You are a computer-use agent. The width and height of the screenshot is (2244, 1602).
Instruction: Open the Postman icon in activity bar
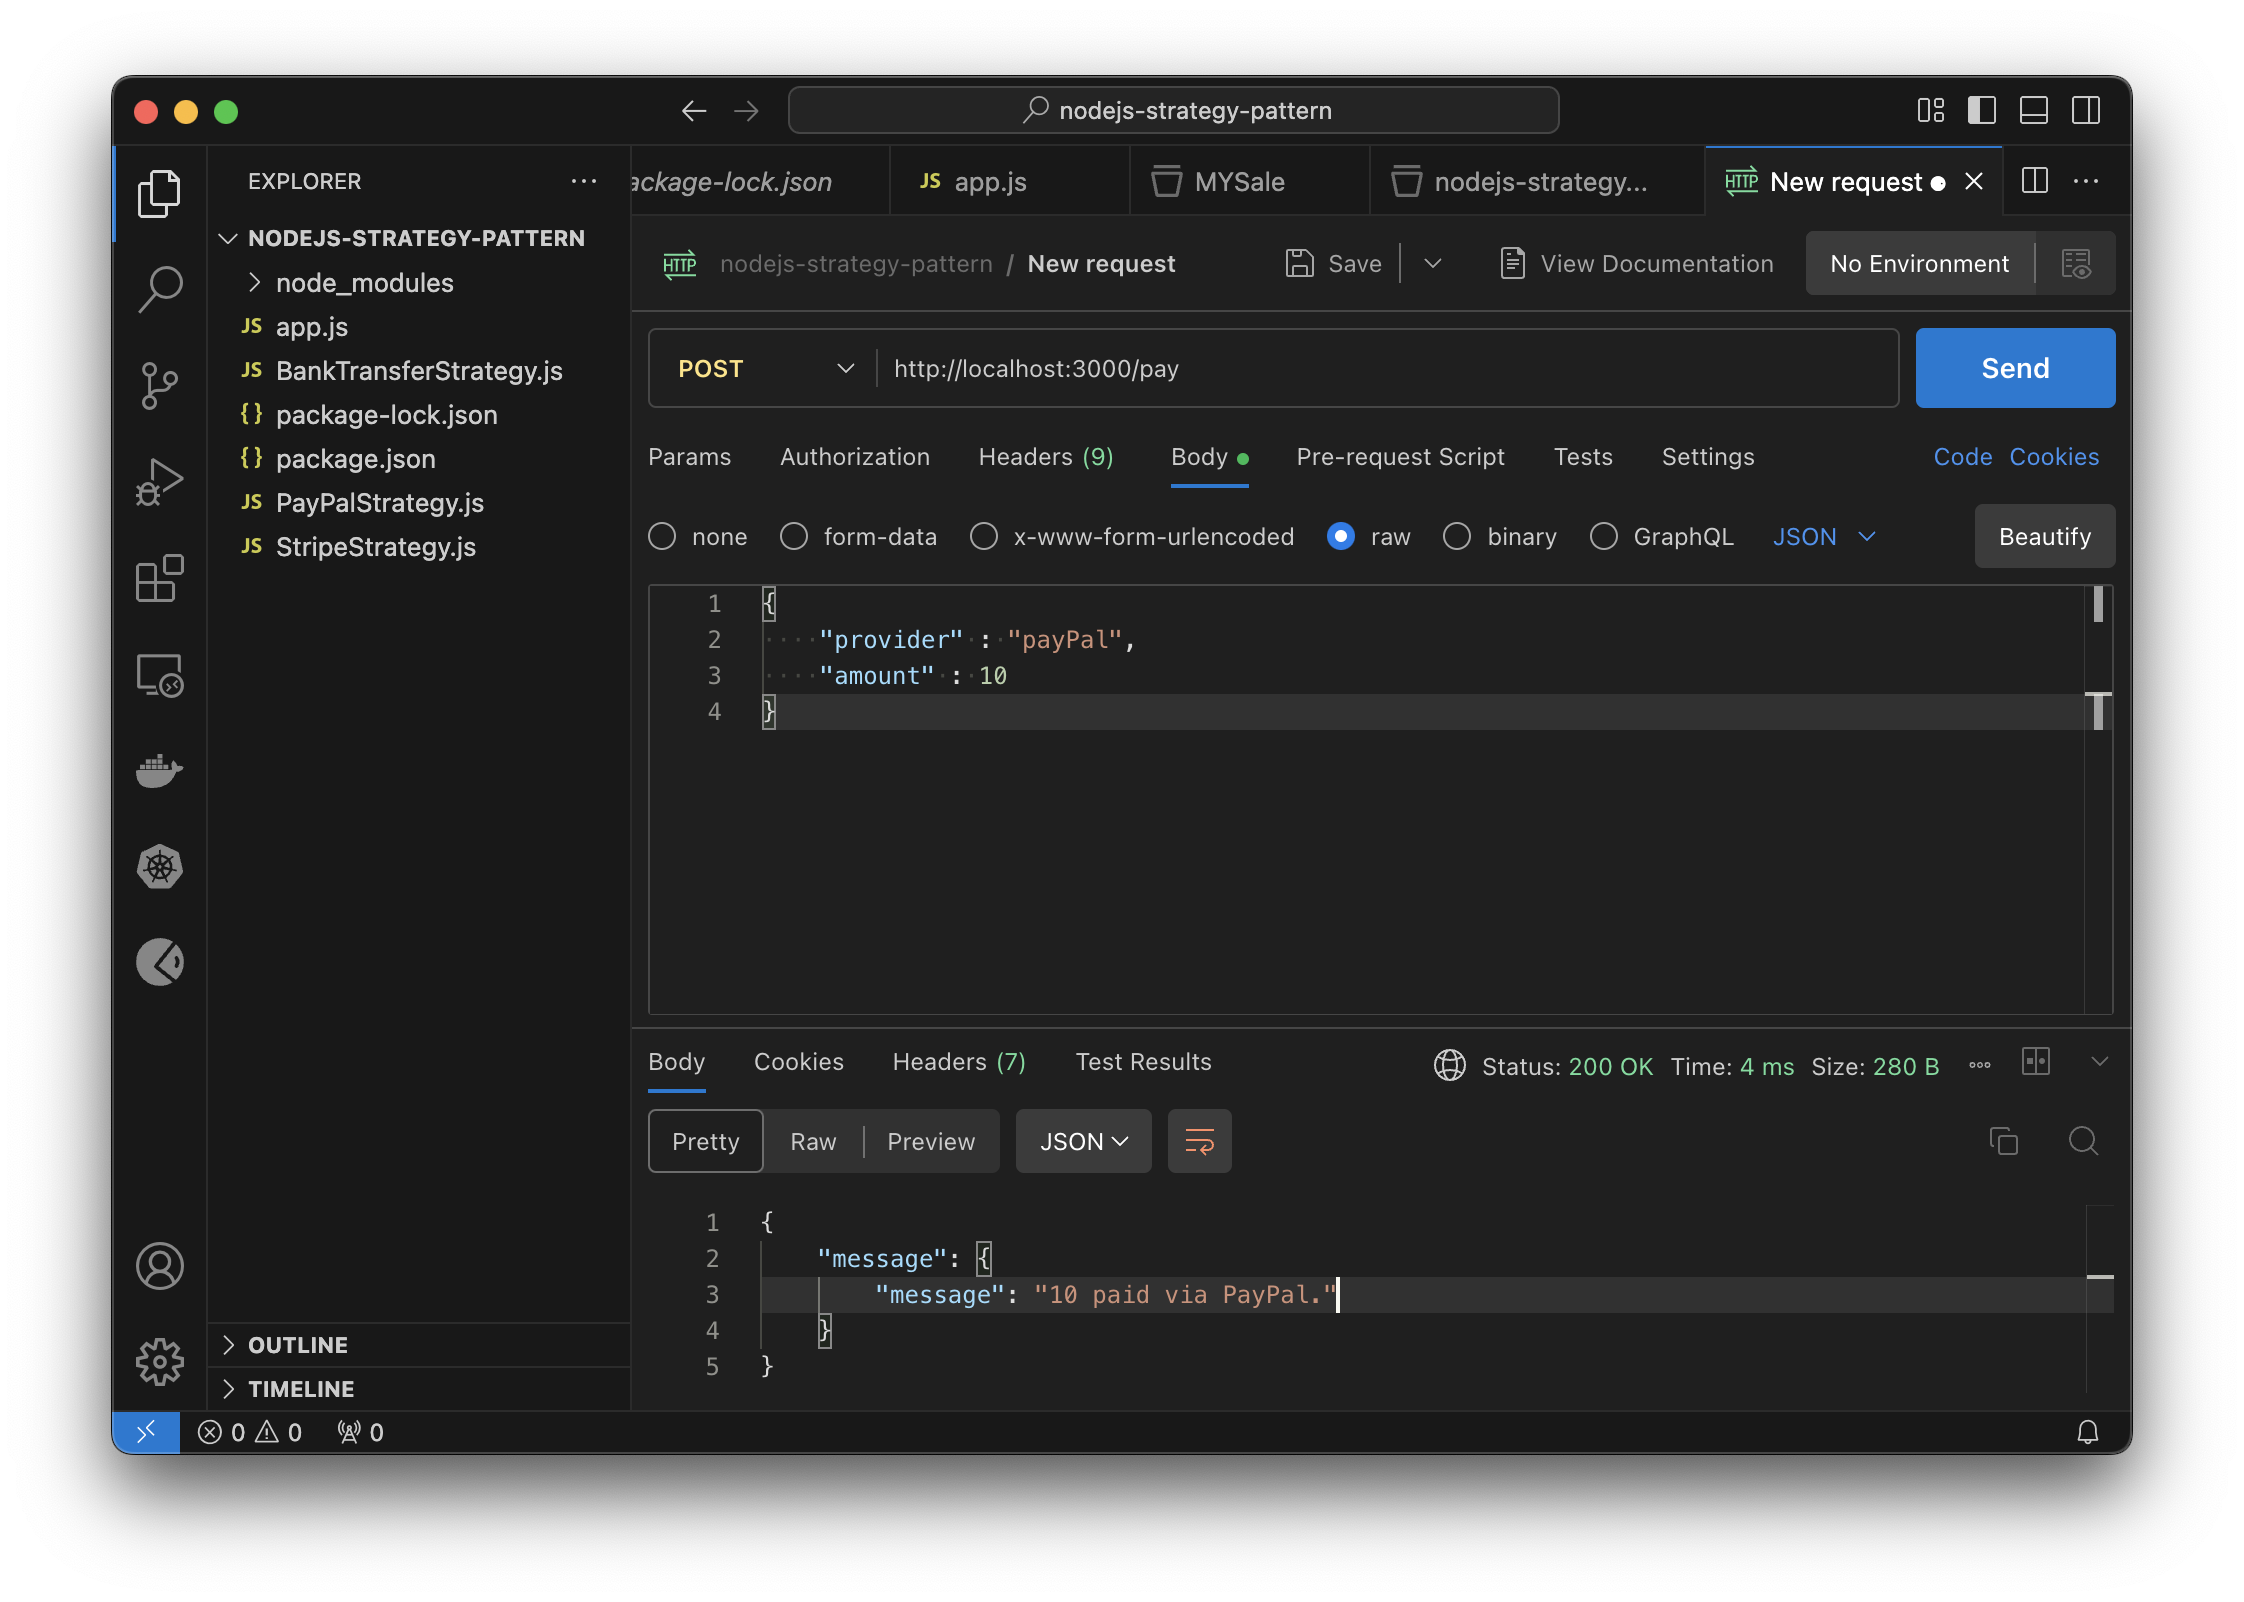click(x=159, y=962)
